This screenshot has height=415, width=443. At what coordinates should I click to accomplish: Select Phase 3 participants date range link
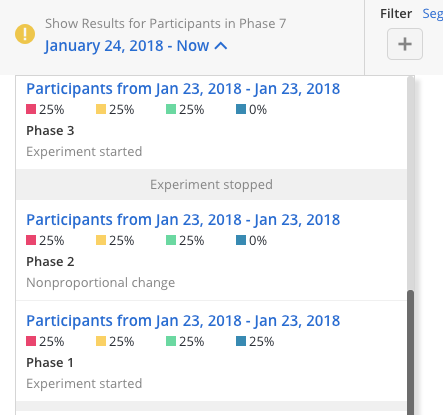(183, 89)
